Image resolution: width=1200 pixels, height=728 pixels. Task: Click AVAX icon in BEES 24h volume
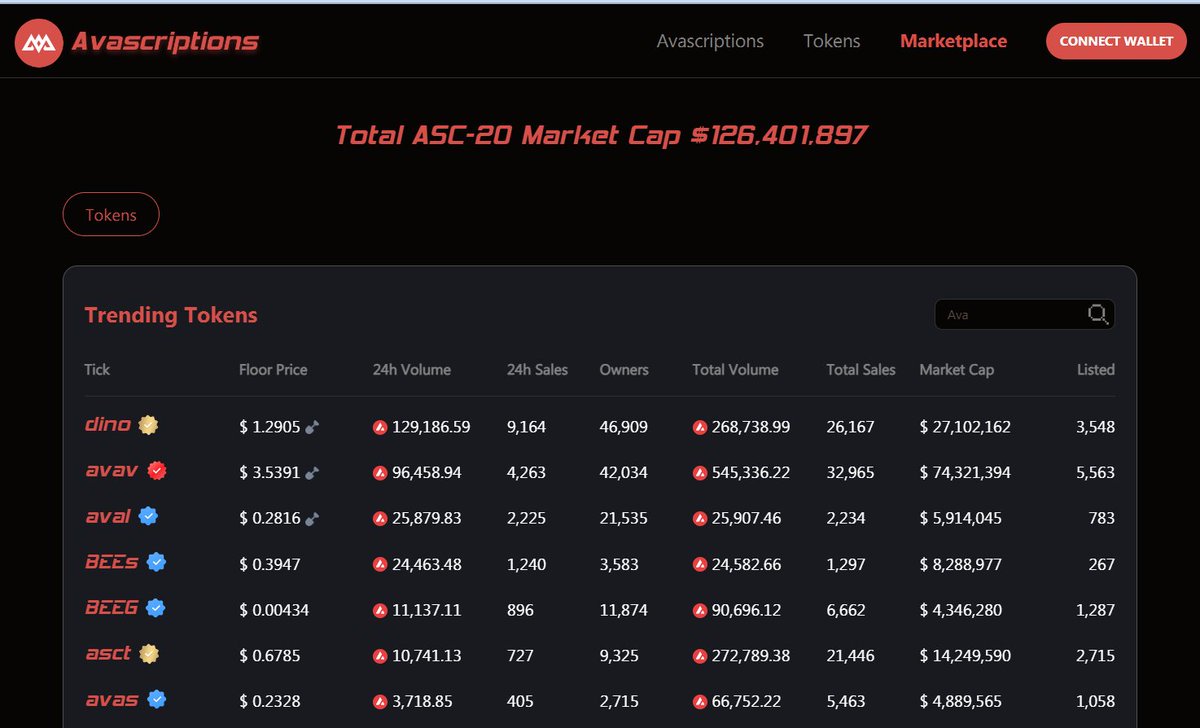tap(380, 565)
